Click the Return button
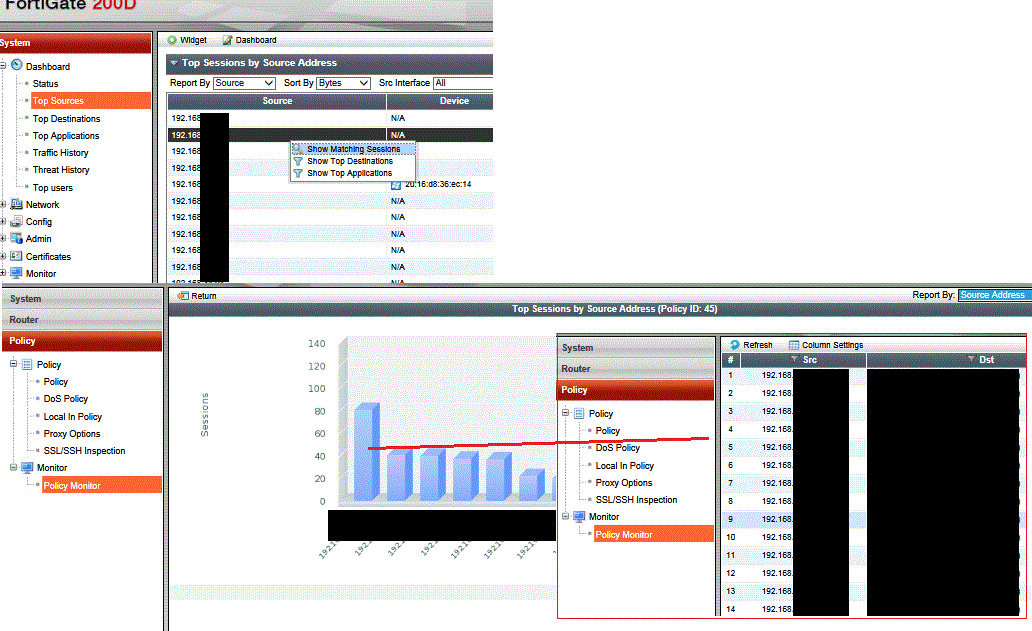This screenshot has width=1032, height=631. [x=197, y=296]
